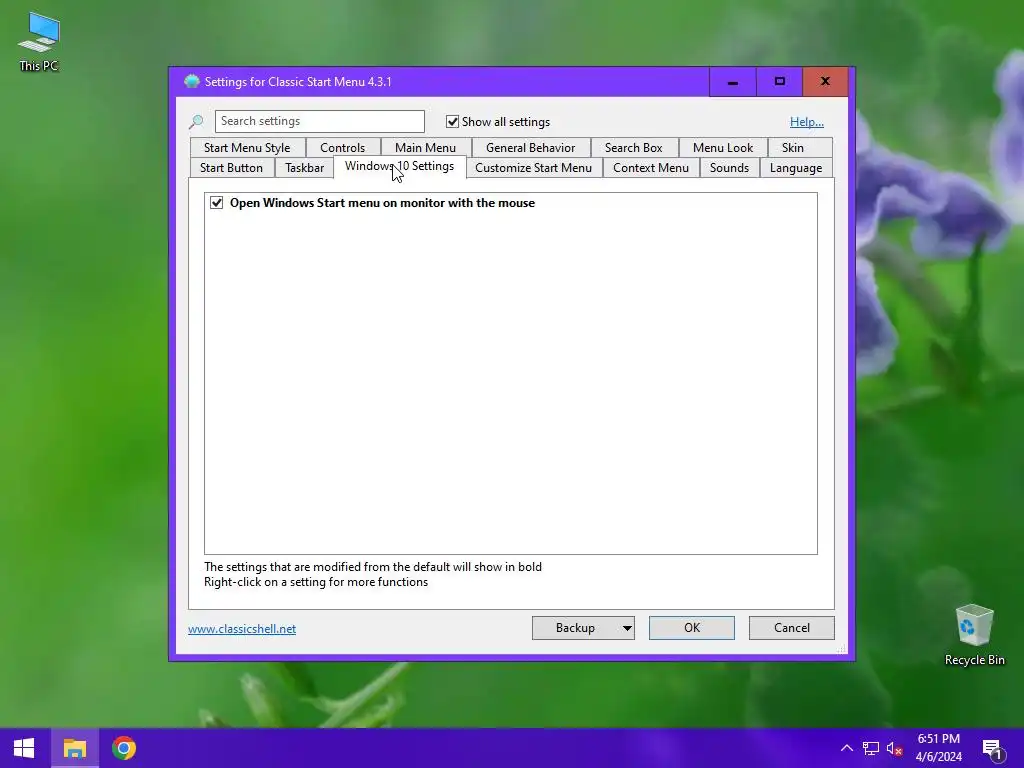Select the Windows 10 Settings tab
The height and width of the screenshot is (768, 1024).
399,167
